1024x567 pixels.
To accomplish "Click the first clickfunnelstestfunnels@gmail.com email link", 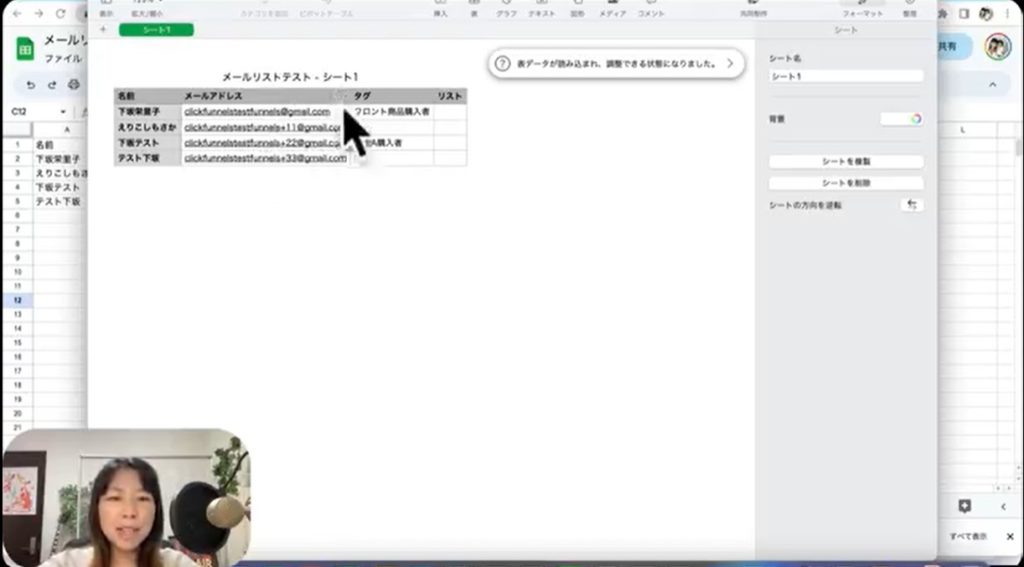I will [257, 112].
